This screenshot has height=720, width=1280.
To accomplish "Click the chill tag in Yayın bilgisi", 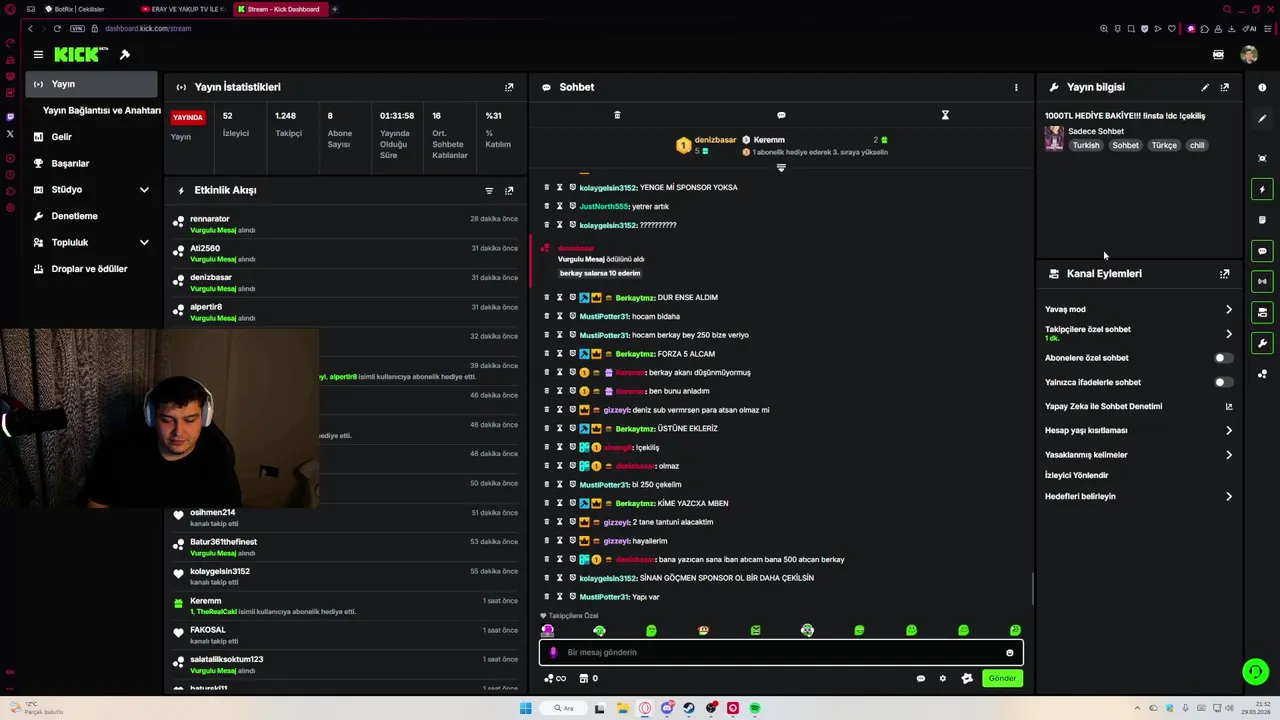I will pos(1197,145).
